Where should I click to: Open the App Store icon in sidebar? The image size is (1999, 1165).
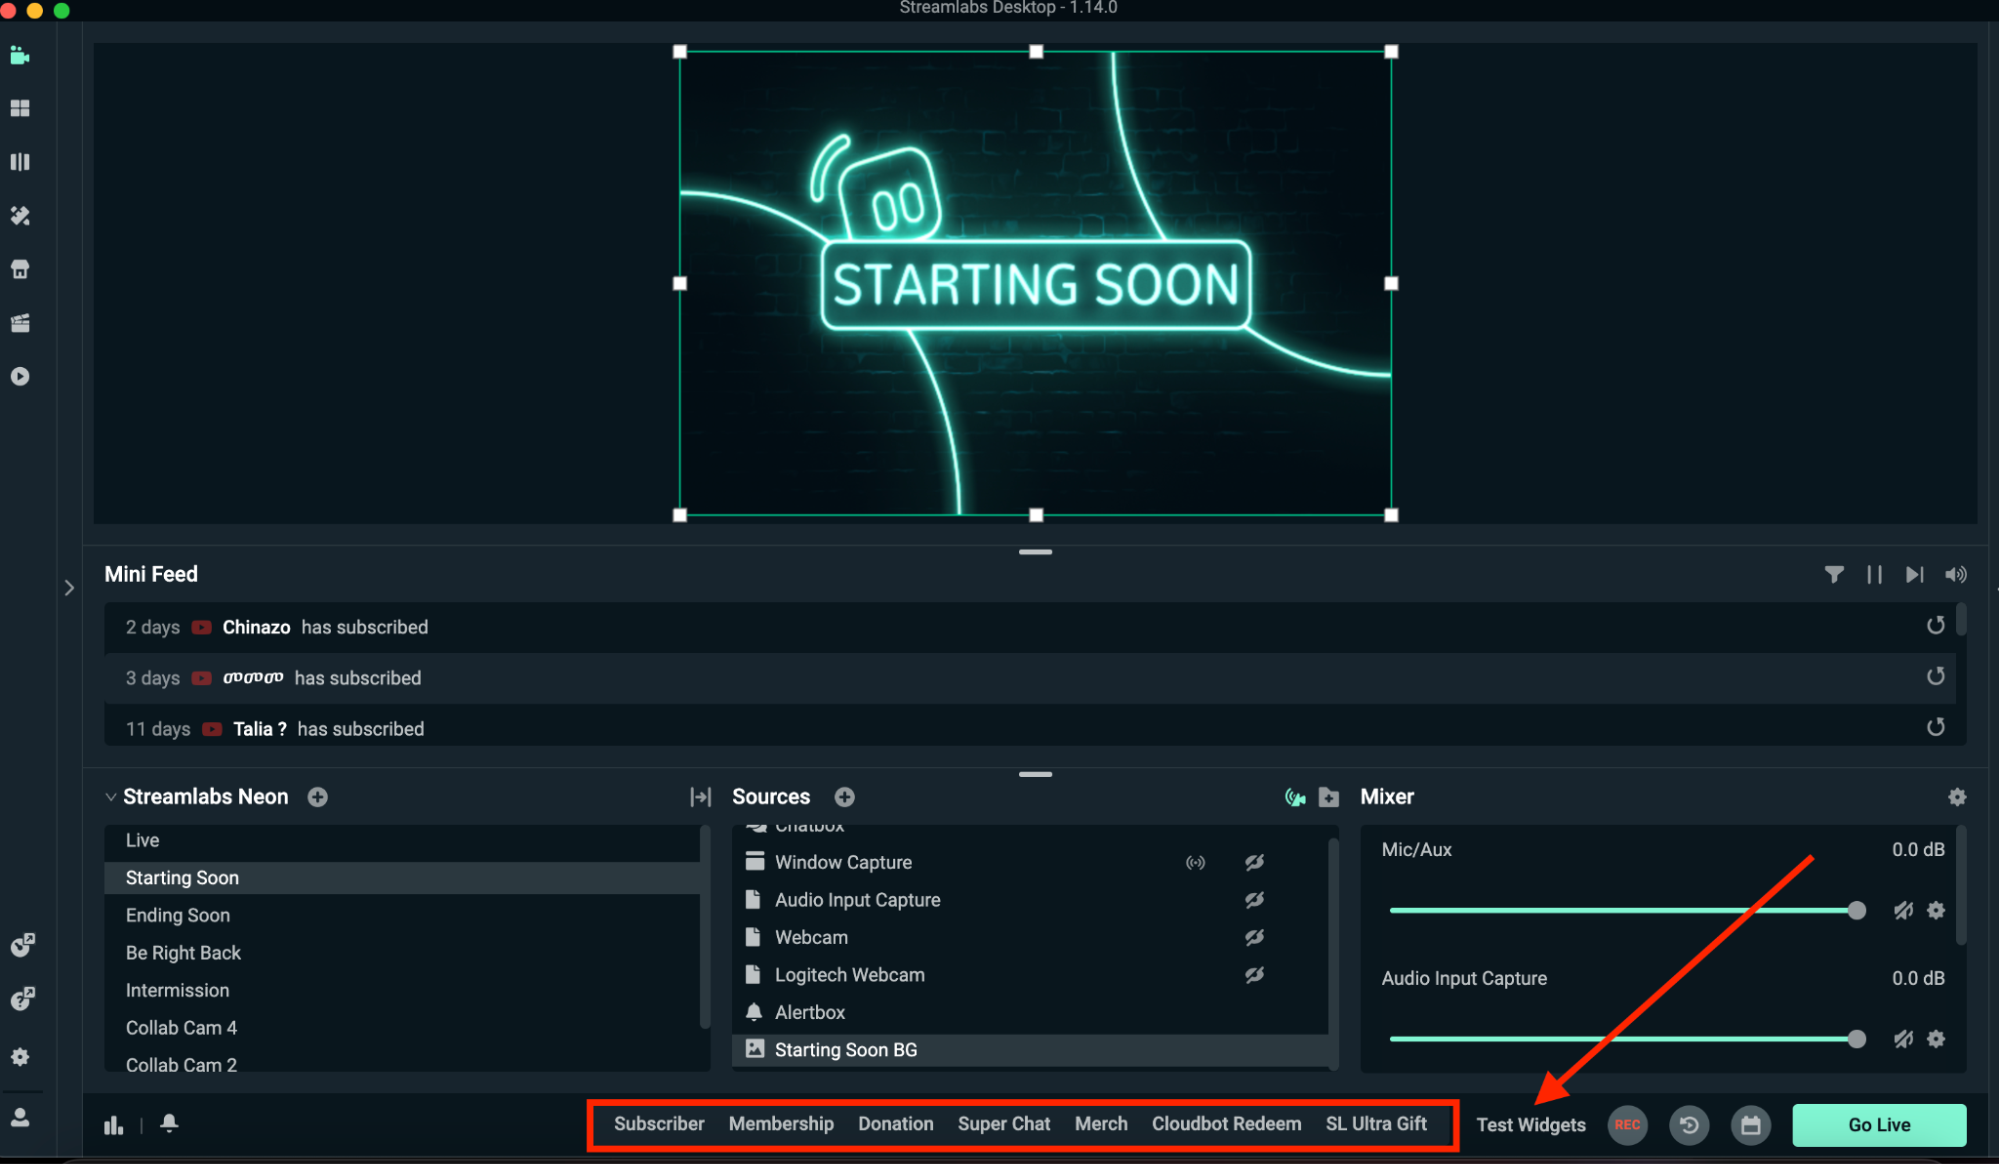[20, 269]
